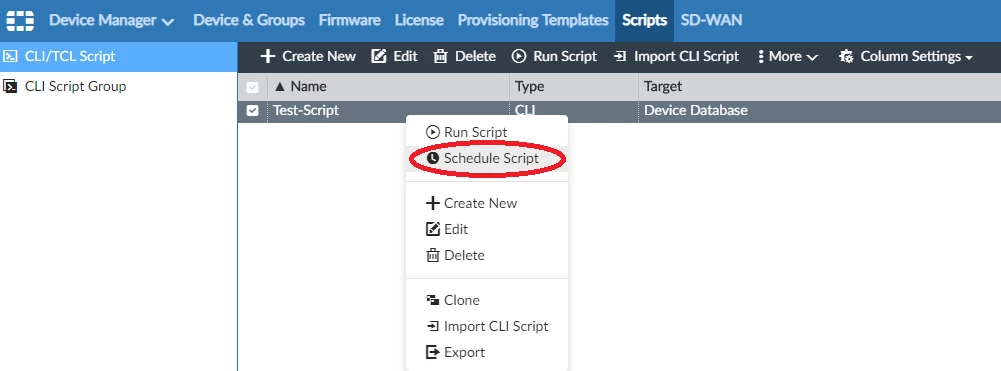Click the toolbar Edit button

coord(395,56)
